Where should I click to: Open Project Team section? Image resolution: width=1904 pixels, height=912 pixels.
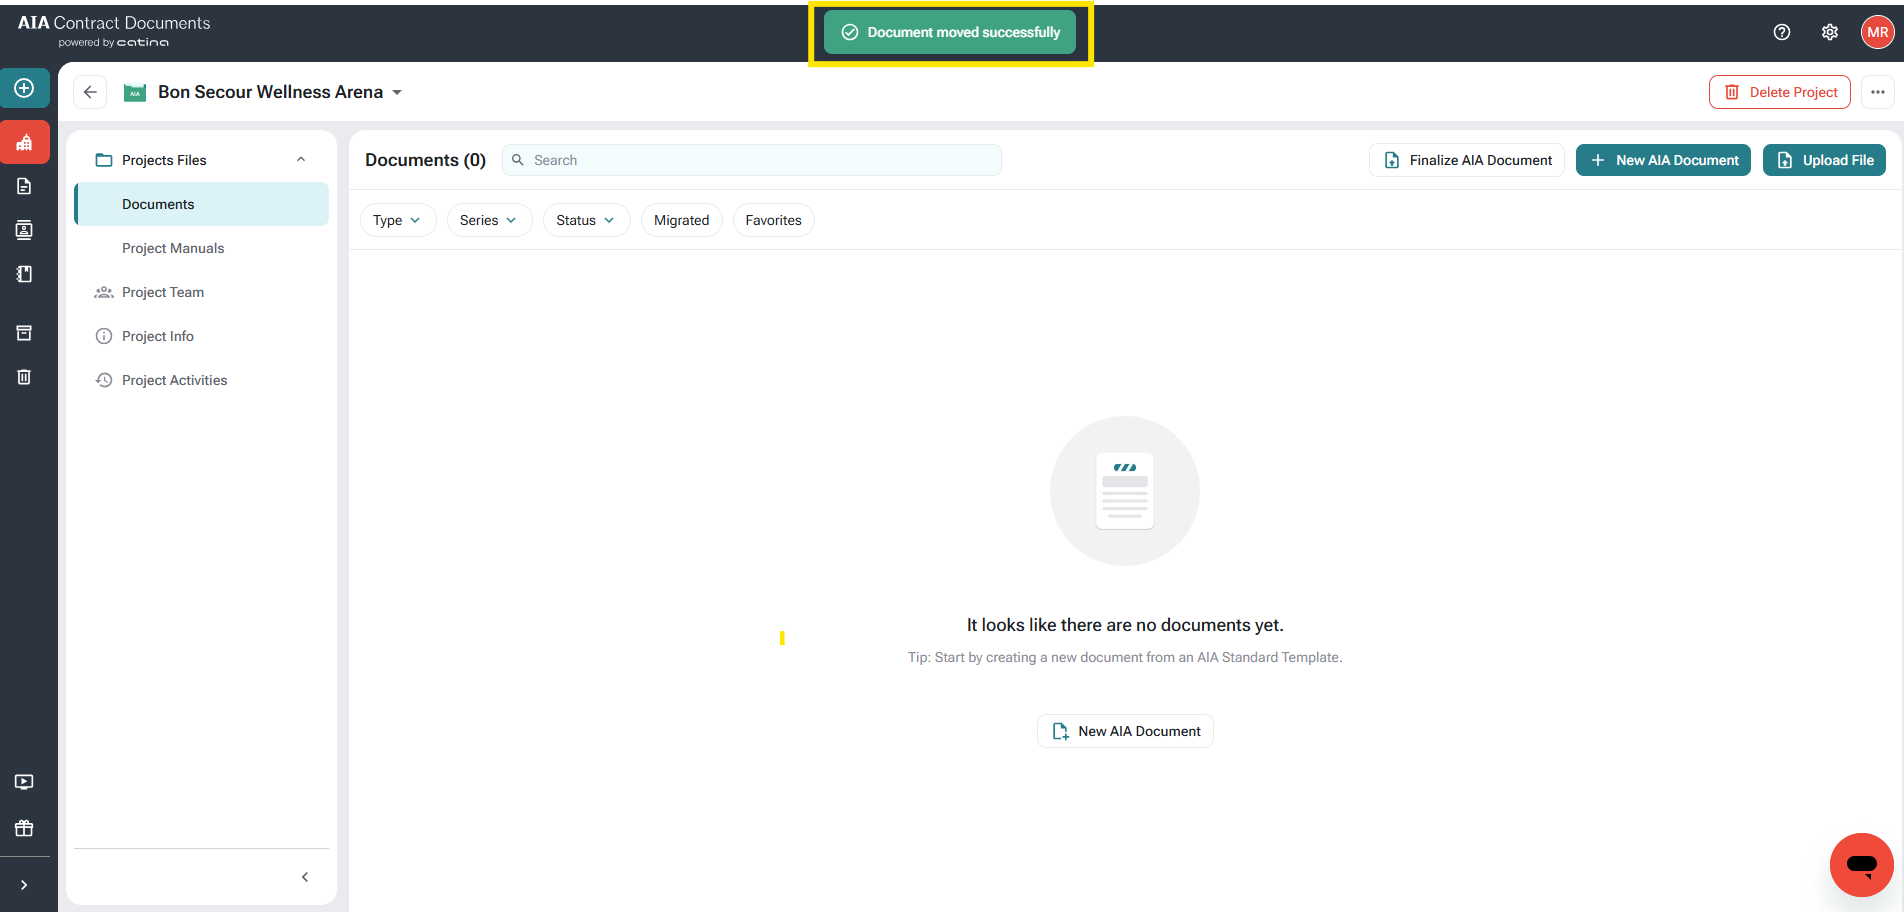pyautogui.click(x=163, y=292)
